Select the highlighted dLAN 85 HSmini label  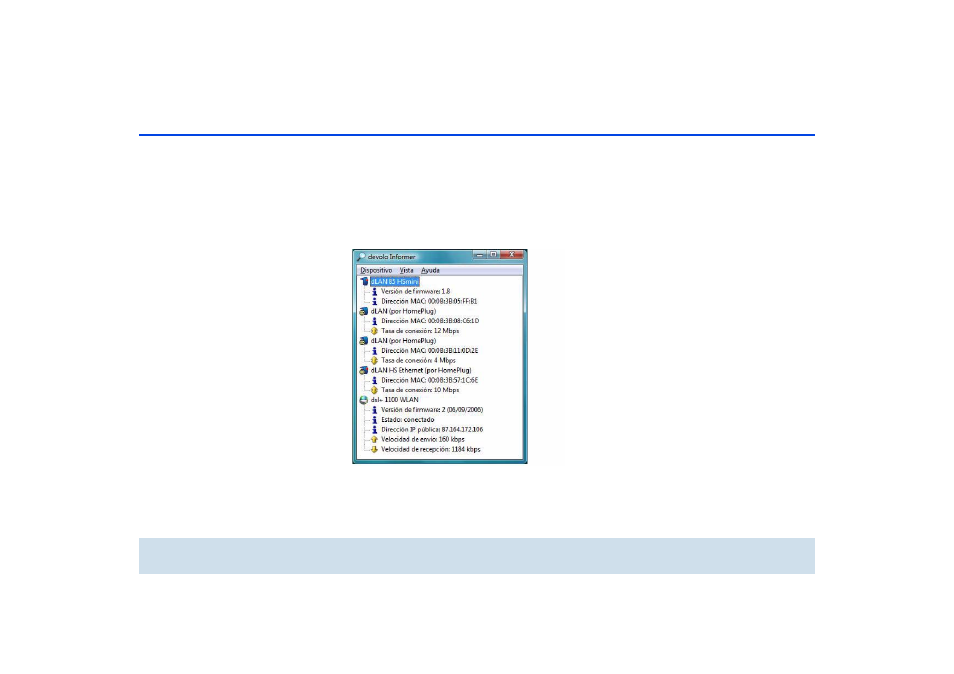[395, 282]
